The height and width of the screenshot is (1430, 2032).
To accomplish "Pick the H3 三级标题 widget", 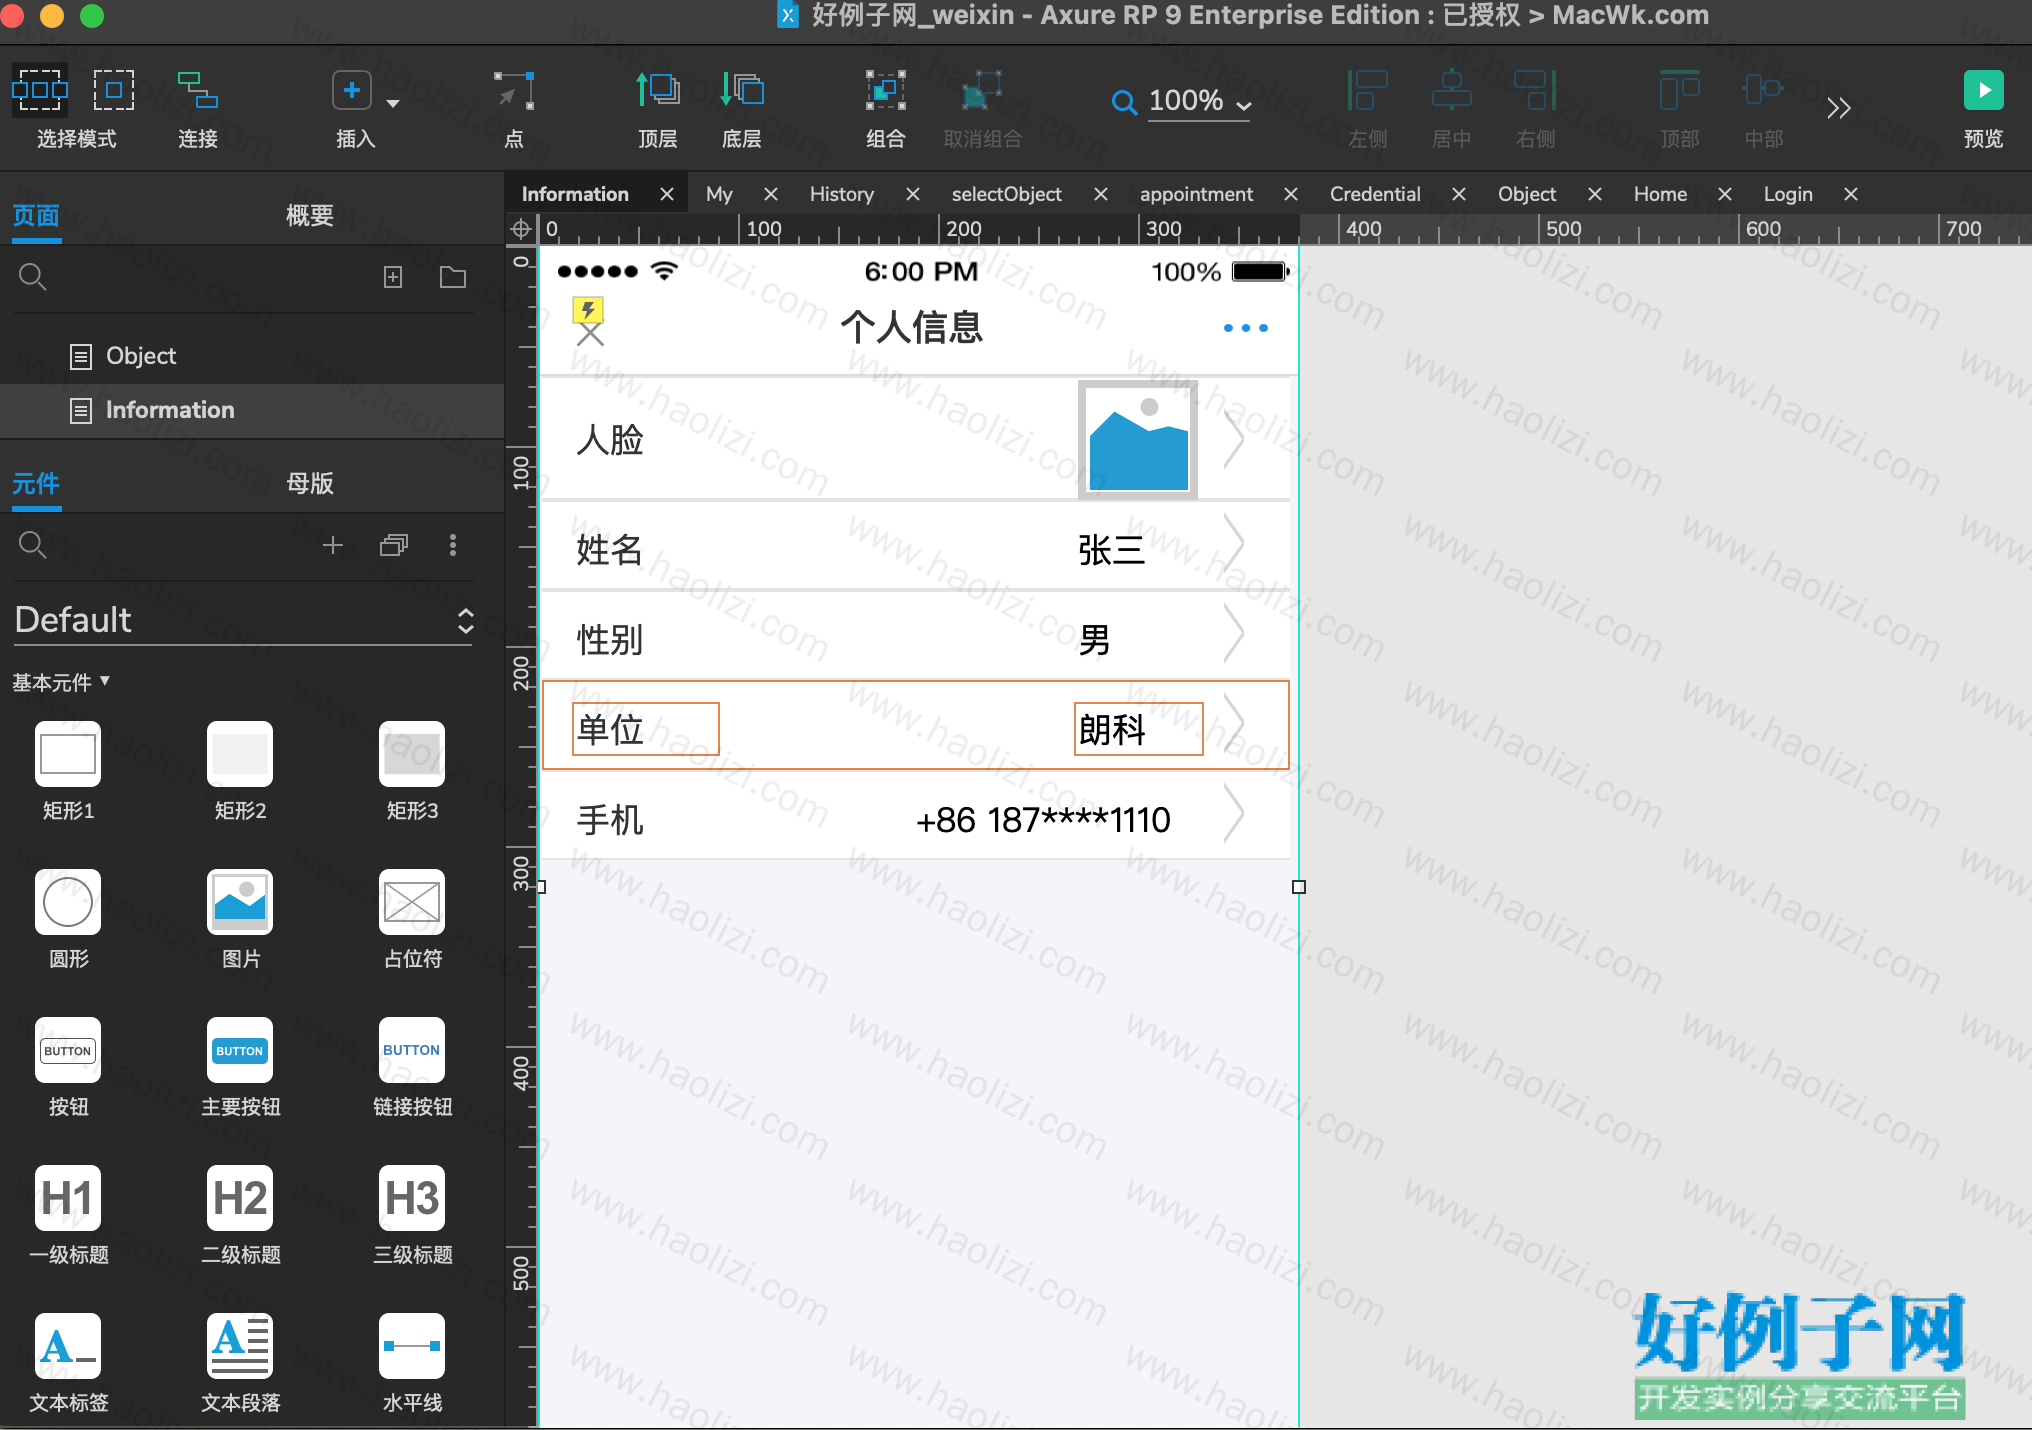I will pos(412,1198).
